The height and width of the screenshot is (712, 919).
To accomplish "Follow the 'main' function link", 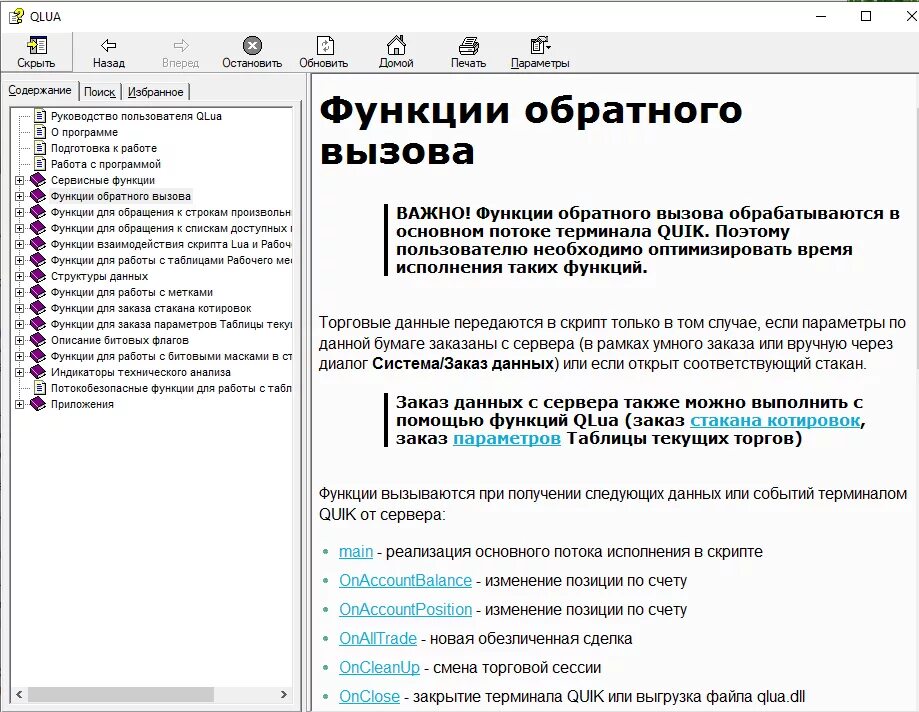I will click(x=356, y=552).
